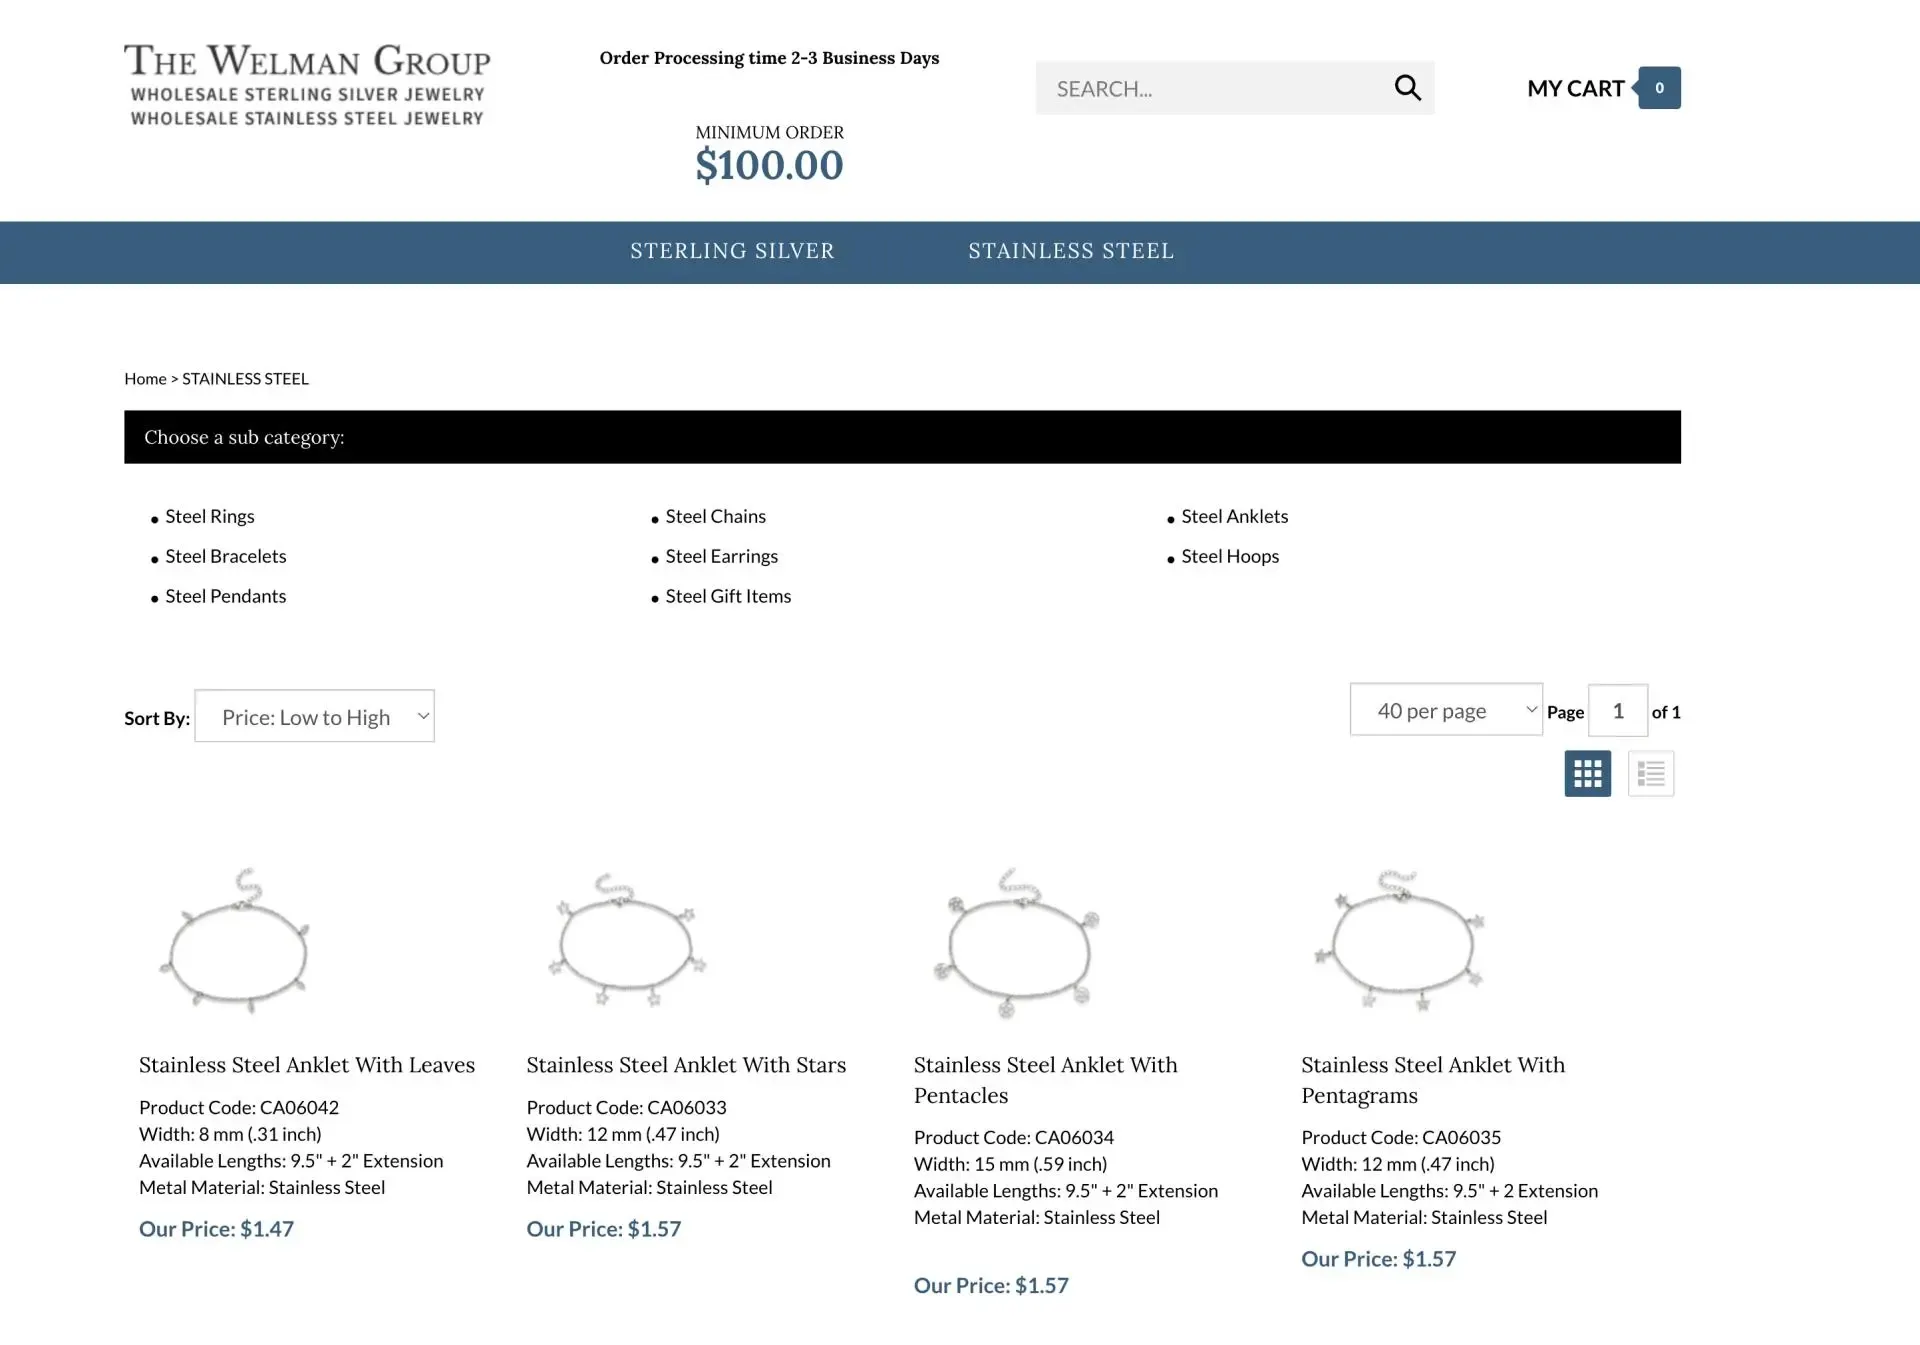Focus the search input field

(1214, 88)
